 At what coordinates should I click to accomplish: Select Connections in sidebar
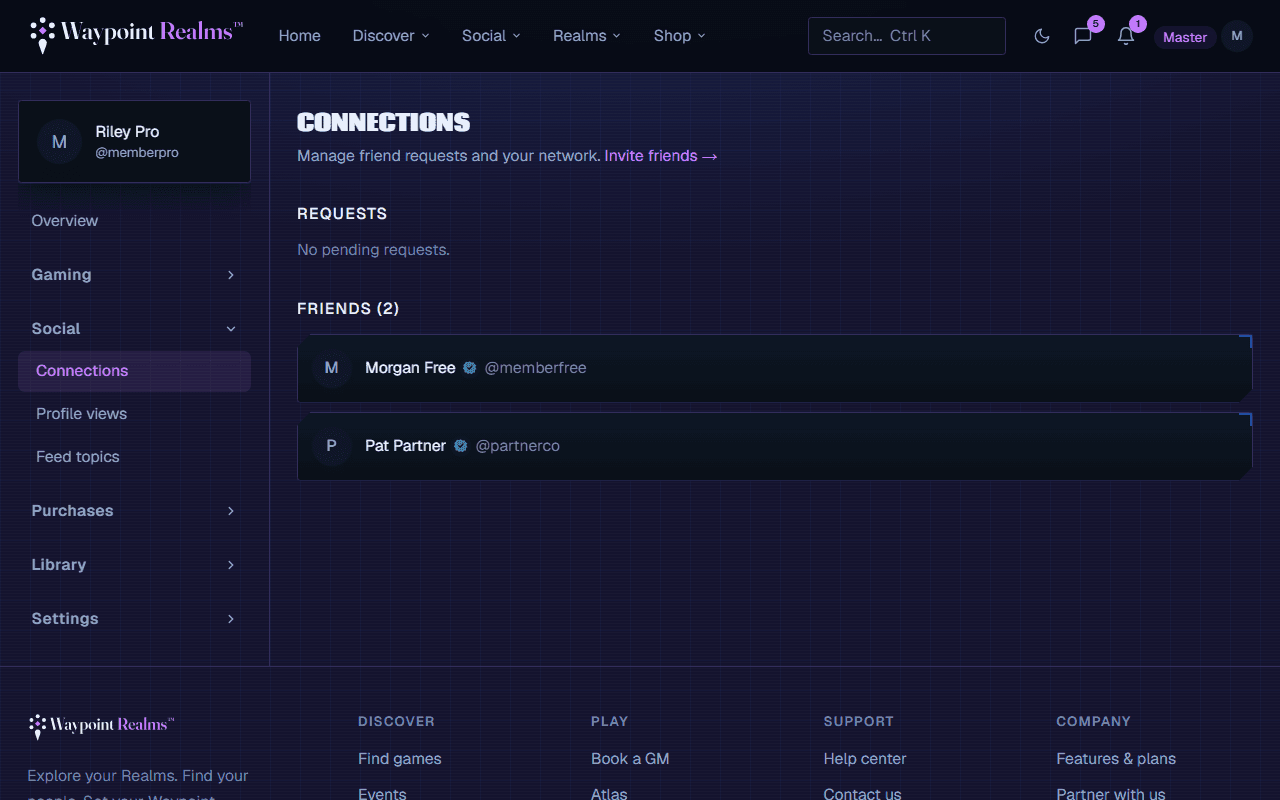135,371
